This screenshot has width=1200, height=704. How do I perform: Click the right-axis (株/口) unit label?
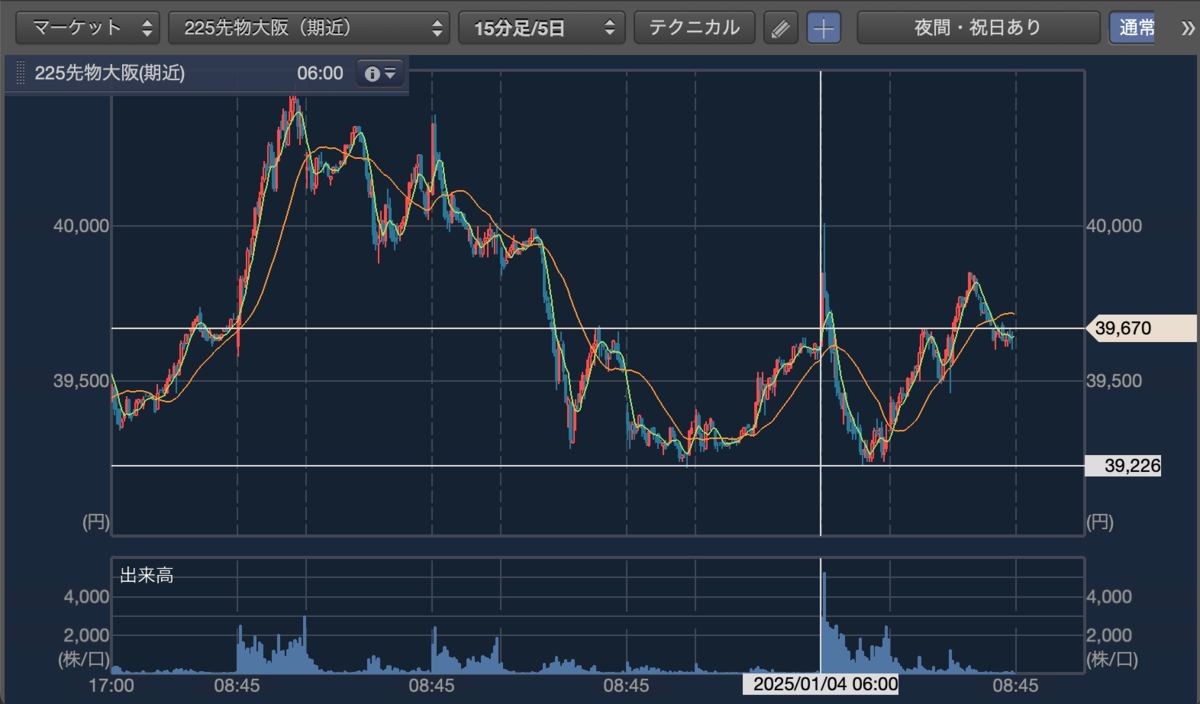click(1111, 659)
